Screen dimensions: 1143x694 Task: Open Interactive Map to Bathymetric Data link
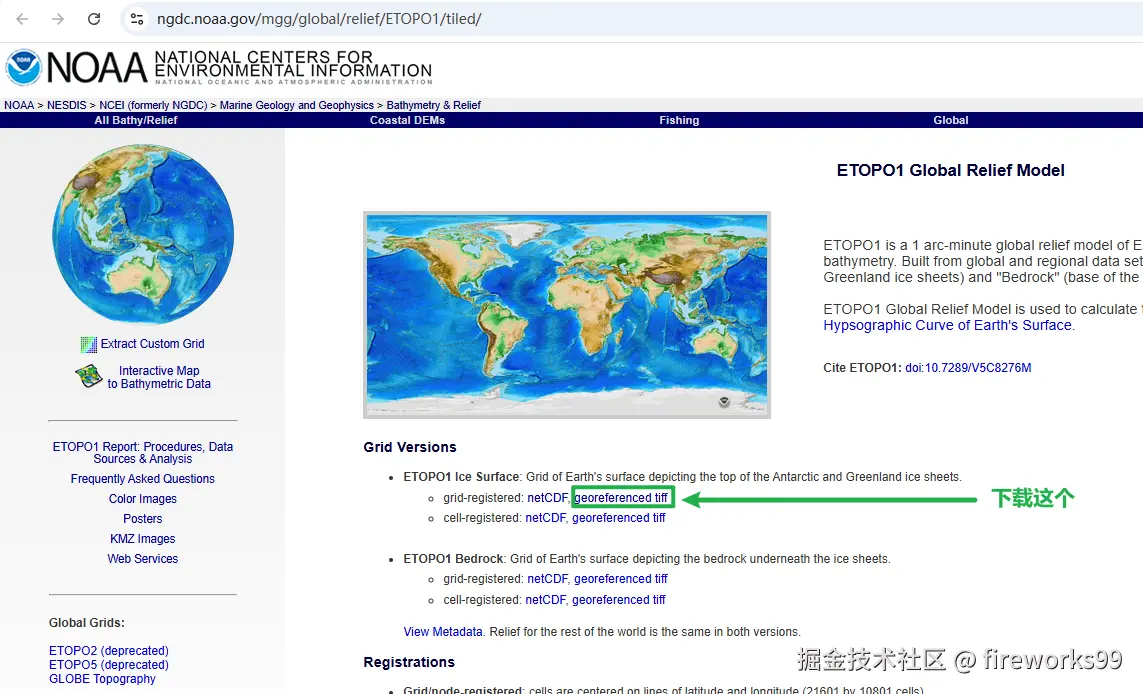coord(159,378)
